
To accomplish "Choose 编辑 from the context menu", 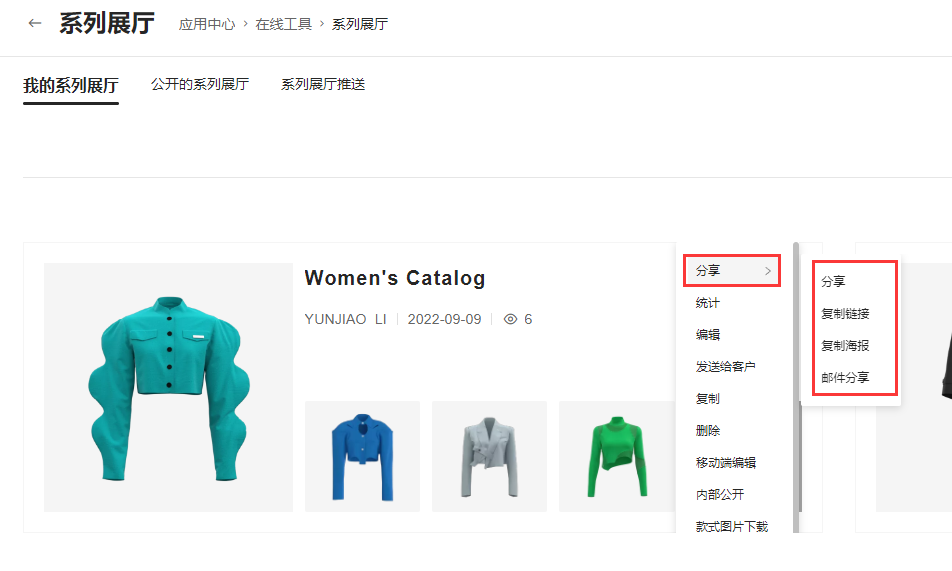I will click(708, 335).
